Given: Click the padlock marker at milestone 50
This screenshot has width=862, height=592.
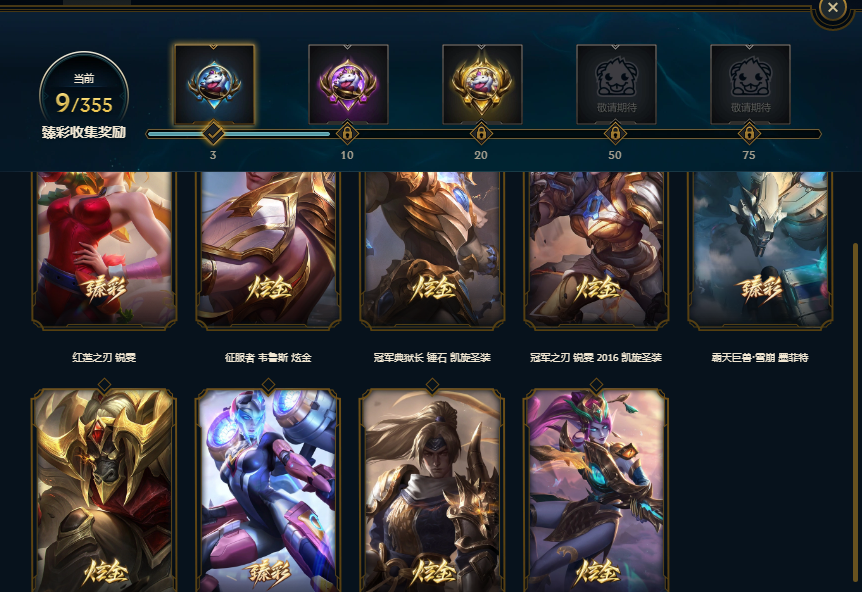Looking at the screenshot, I should click(615, 133).
